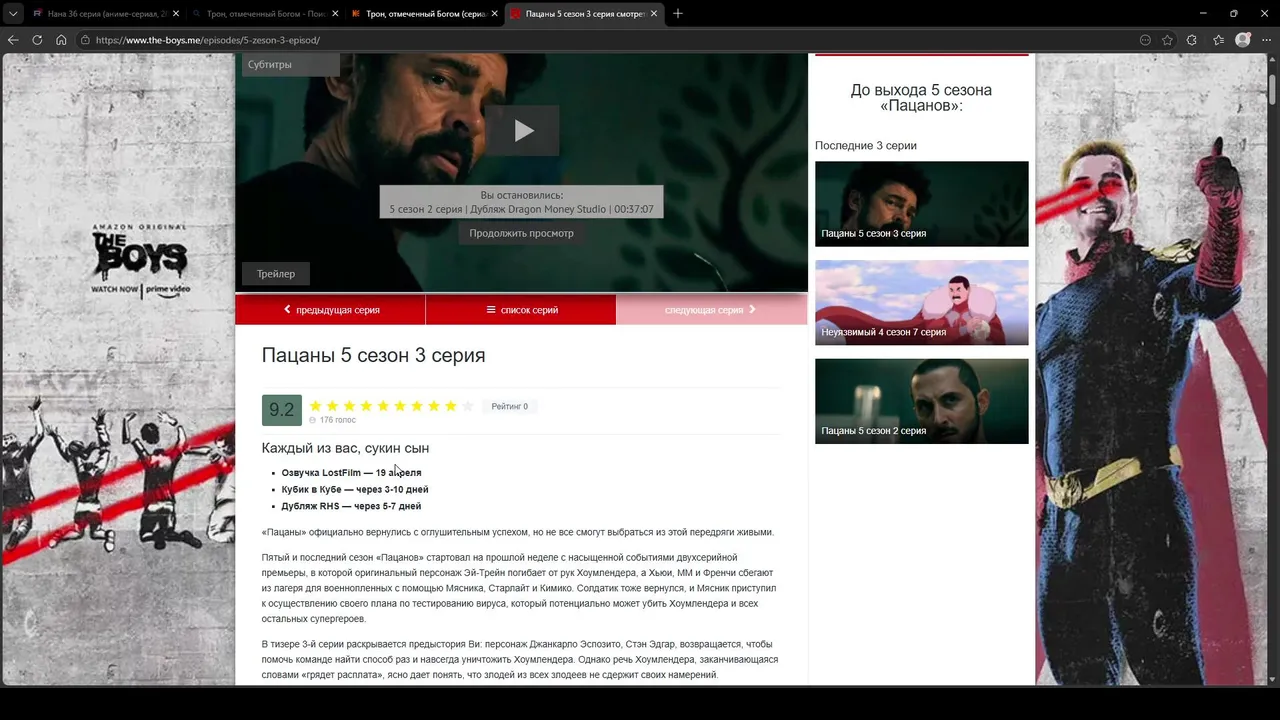
Task: Open the 'список серий' episode list
Action: coord(522,310)
